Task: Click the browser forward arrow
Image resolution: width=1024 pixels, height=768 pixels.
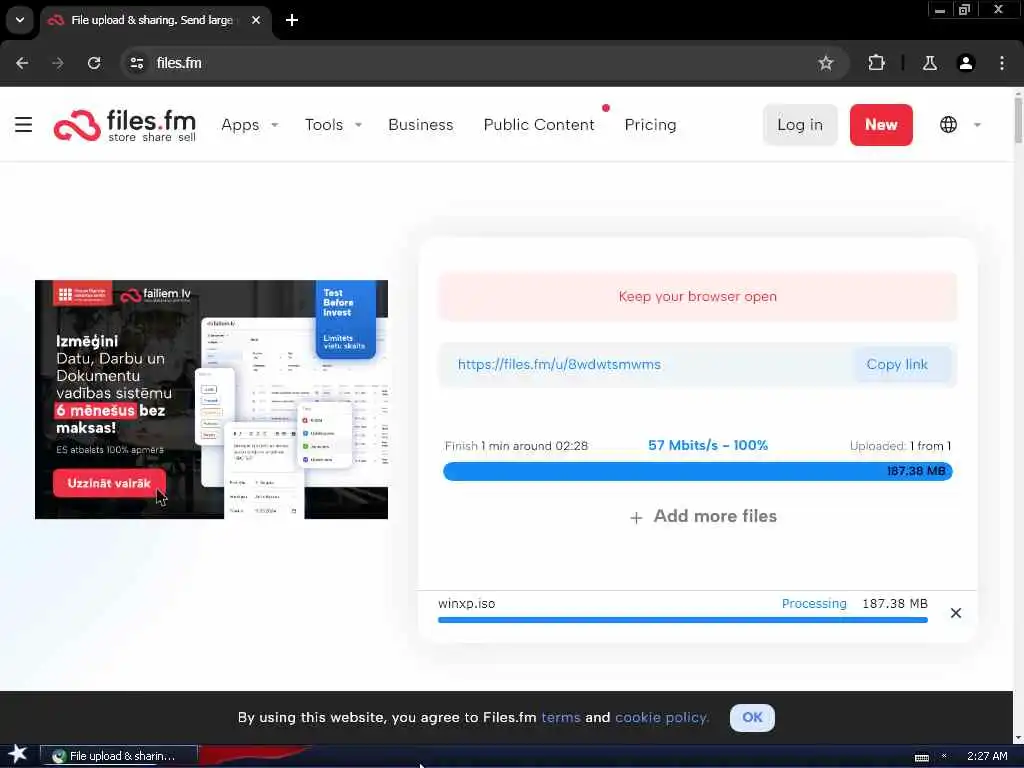Action: point(58,63)
